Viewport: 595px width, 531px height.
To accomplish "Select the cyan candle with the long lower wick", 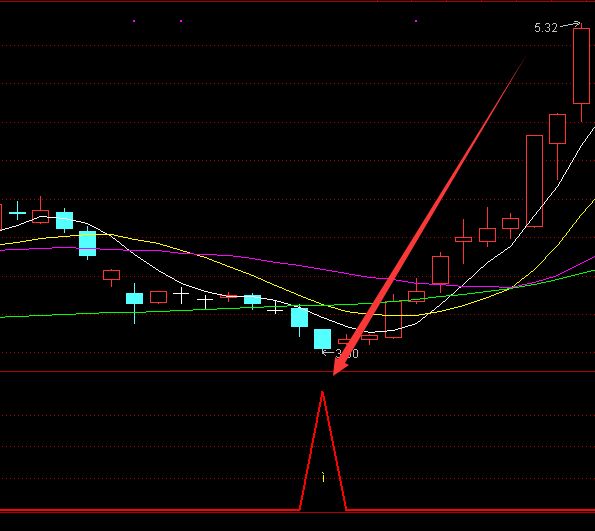I will coord(134,302).
